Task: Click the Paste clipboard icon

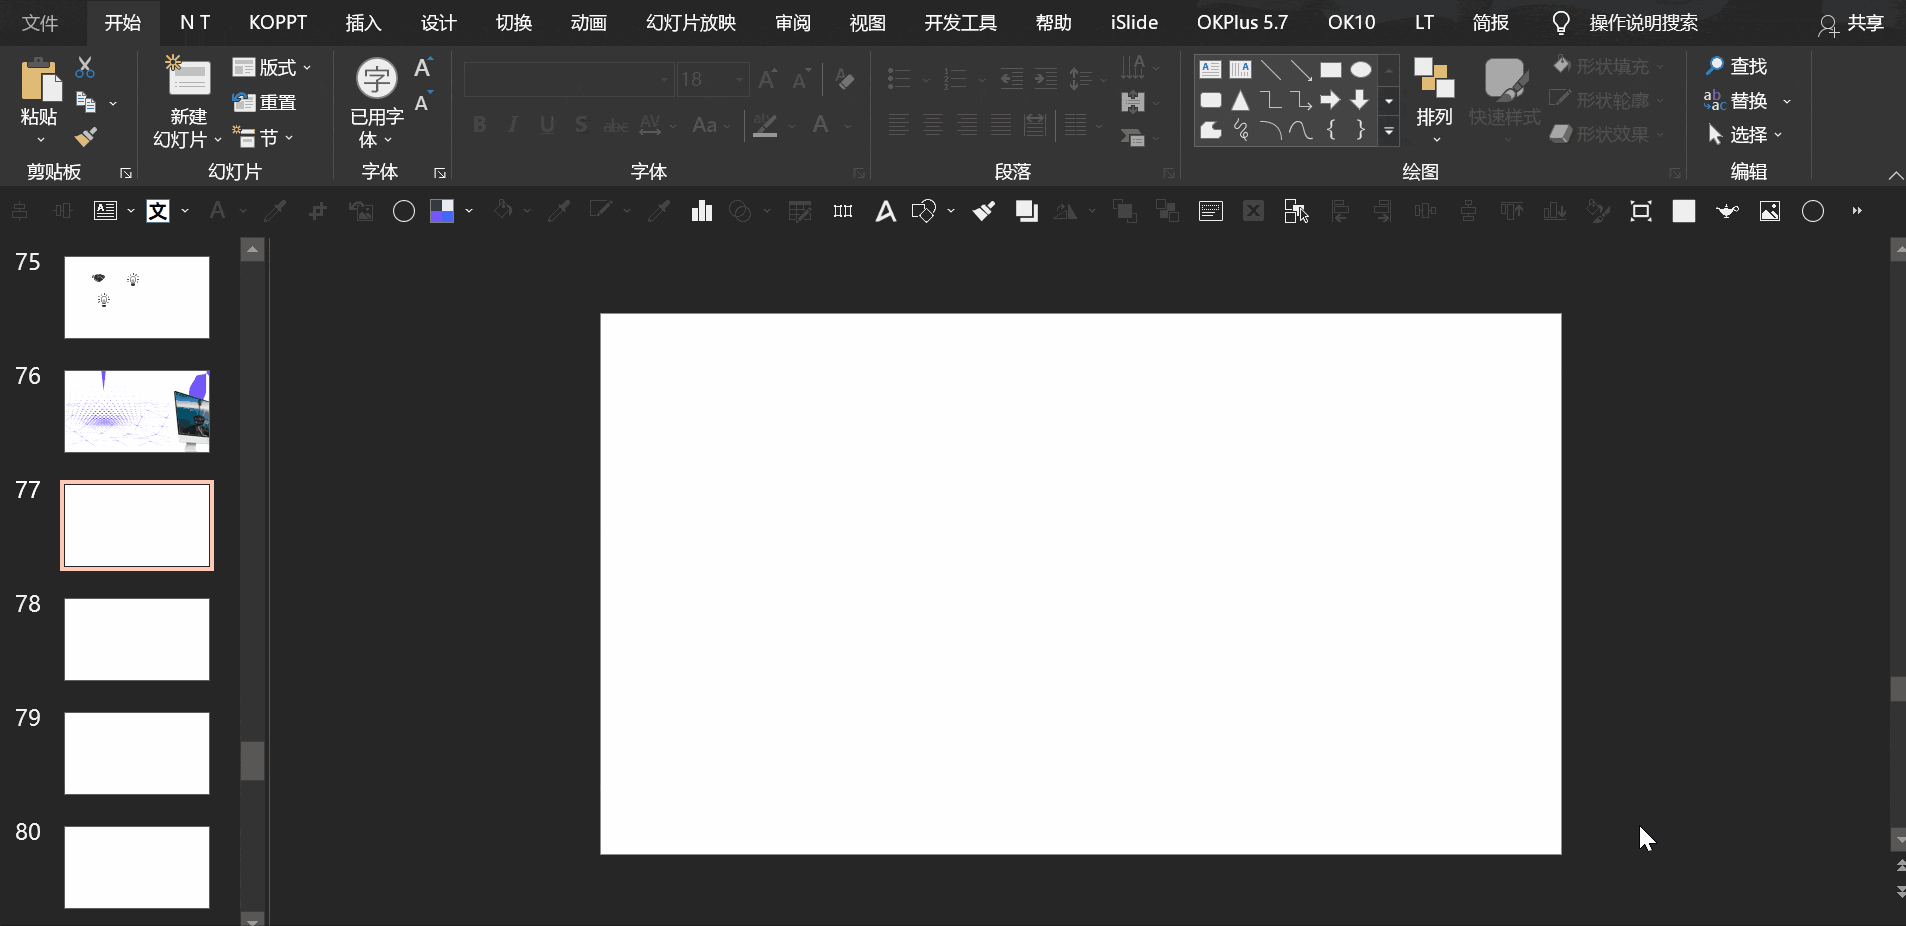Action: click(x=39, y=82)
